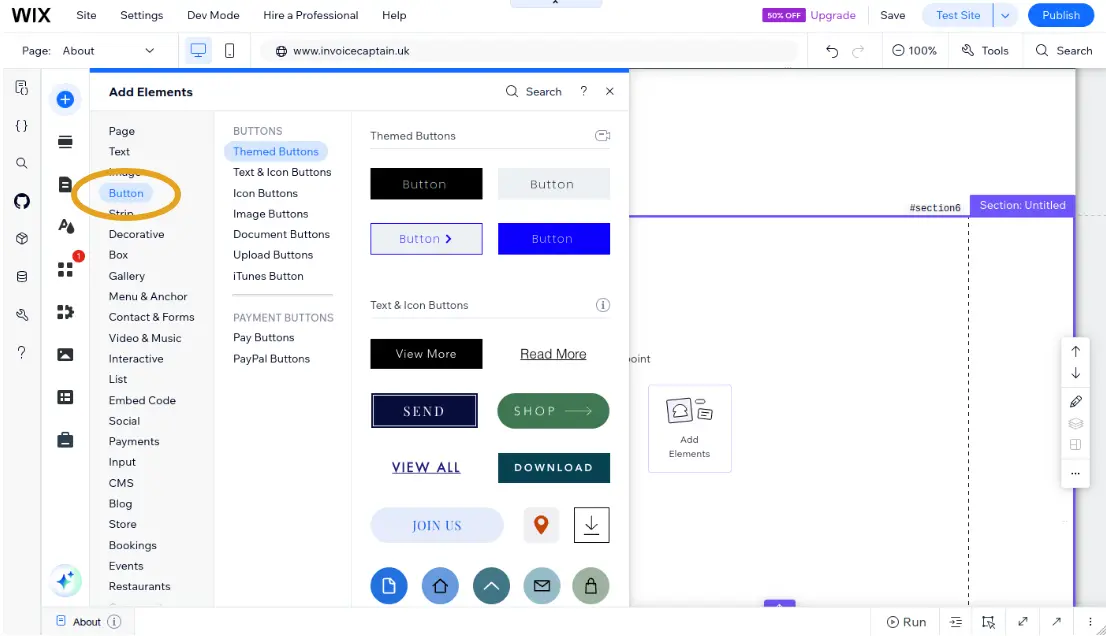Open Pages document icon in sidebar

[x=66, y=185]
